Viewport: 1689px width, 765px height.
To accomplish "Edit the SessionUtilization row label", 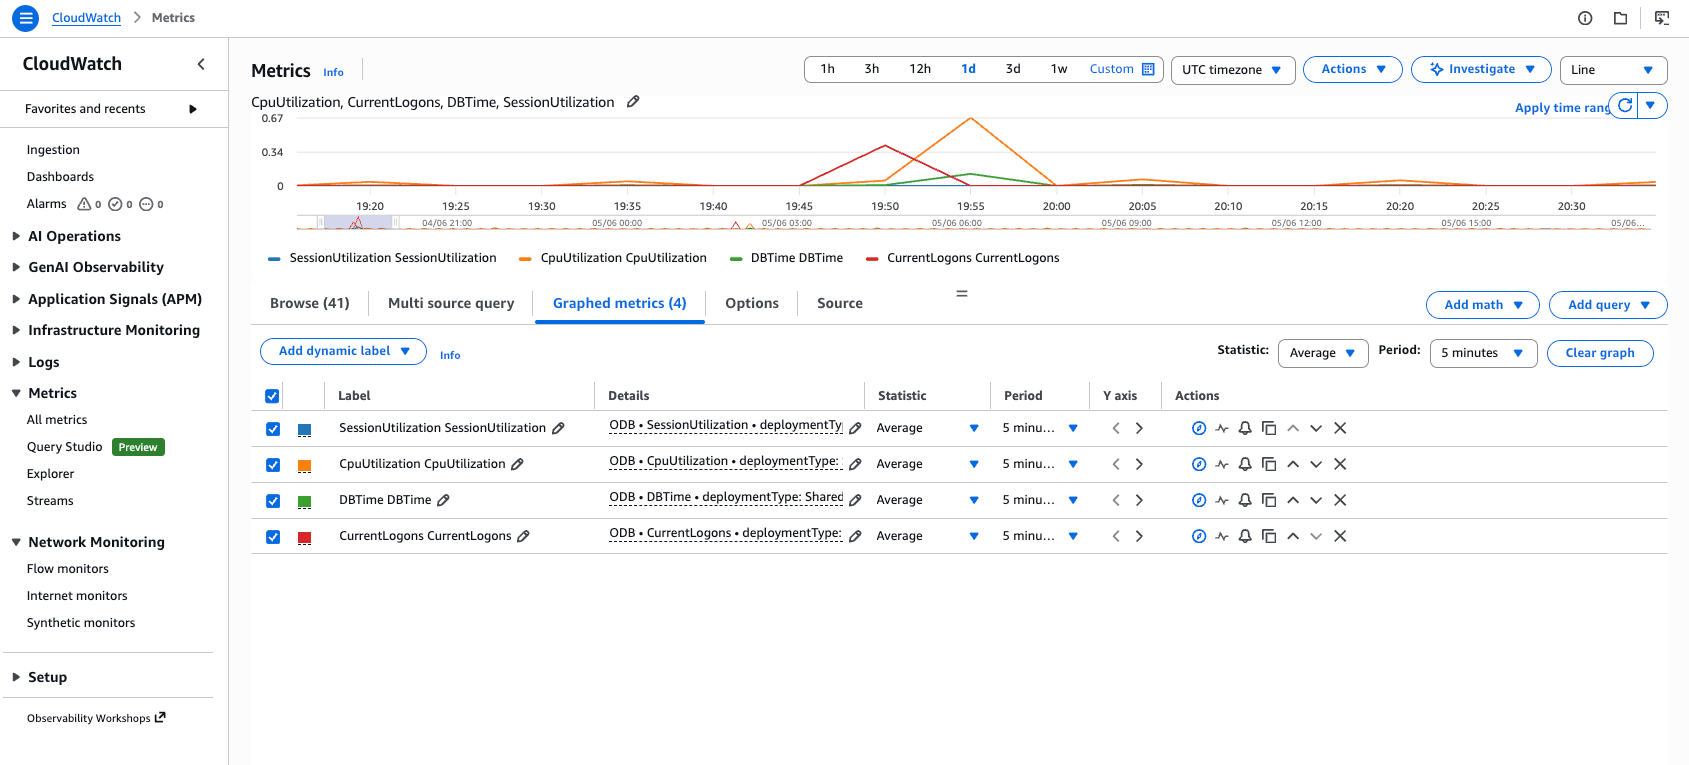I will click(x=558, y=428).
